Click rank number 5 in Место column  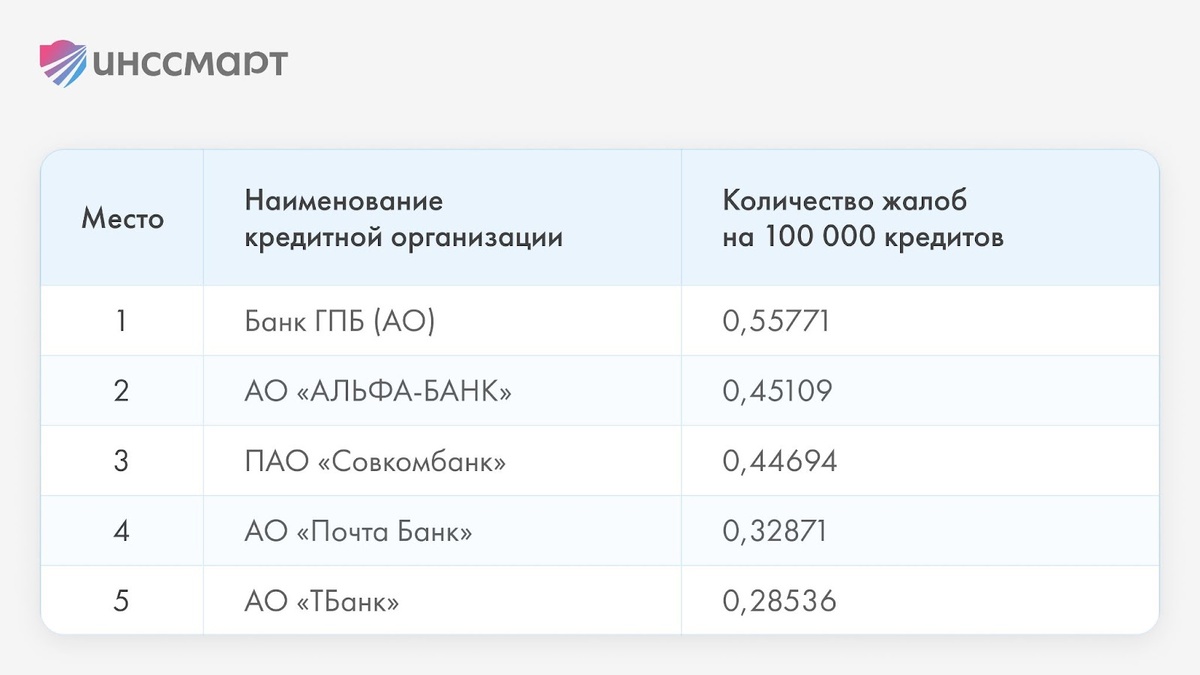(x=122, y=601)
